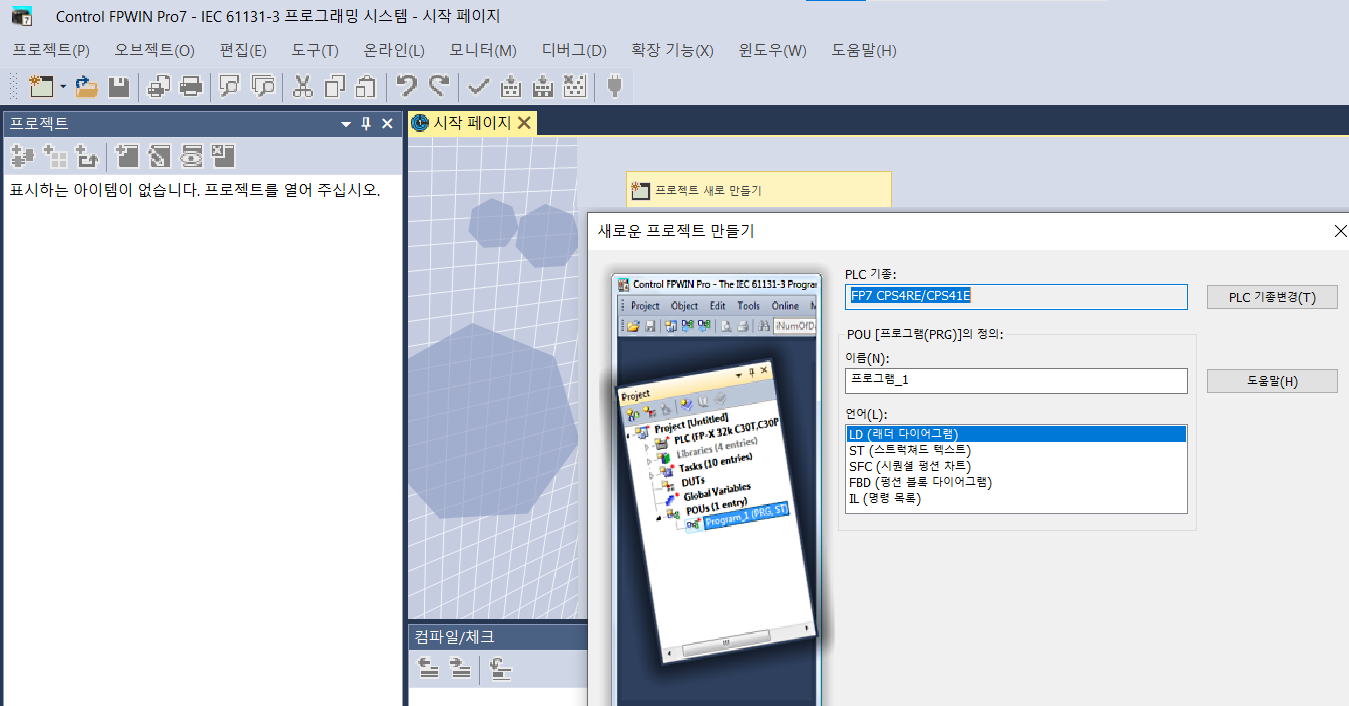1349x706 pixels.
Task: Click the Save floppy disk icon
Action: tap(119, 87)
